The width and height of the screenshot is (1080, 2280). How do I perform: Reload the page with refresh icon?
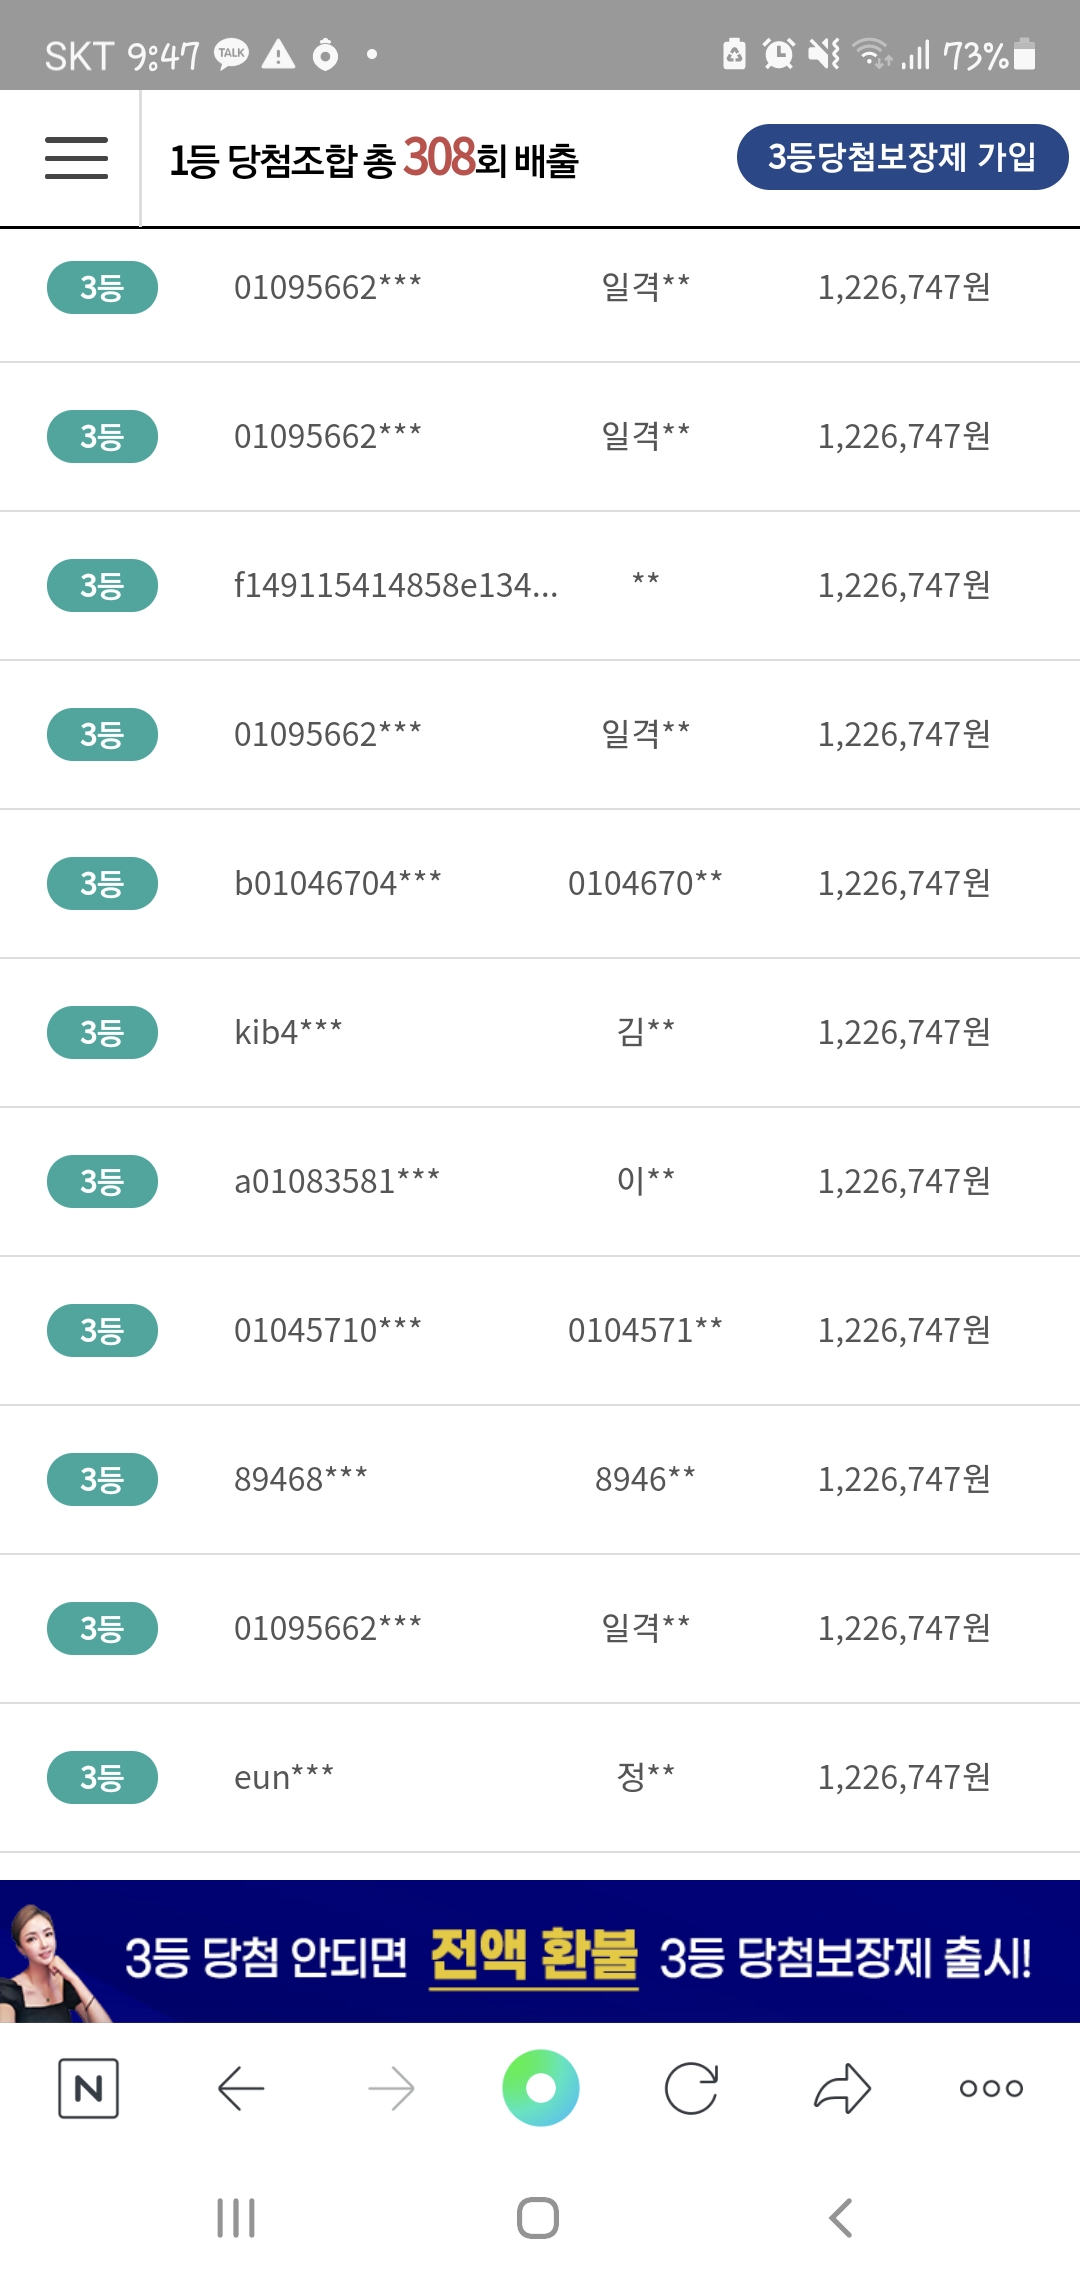[691, 2088]
